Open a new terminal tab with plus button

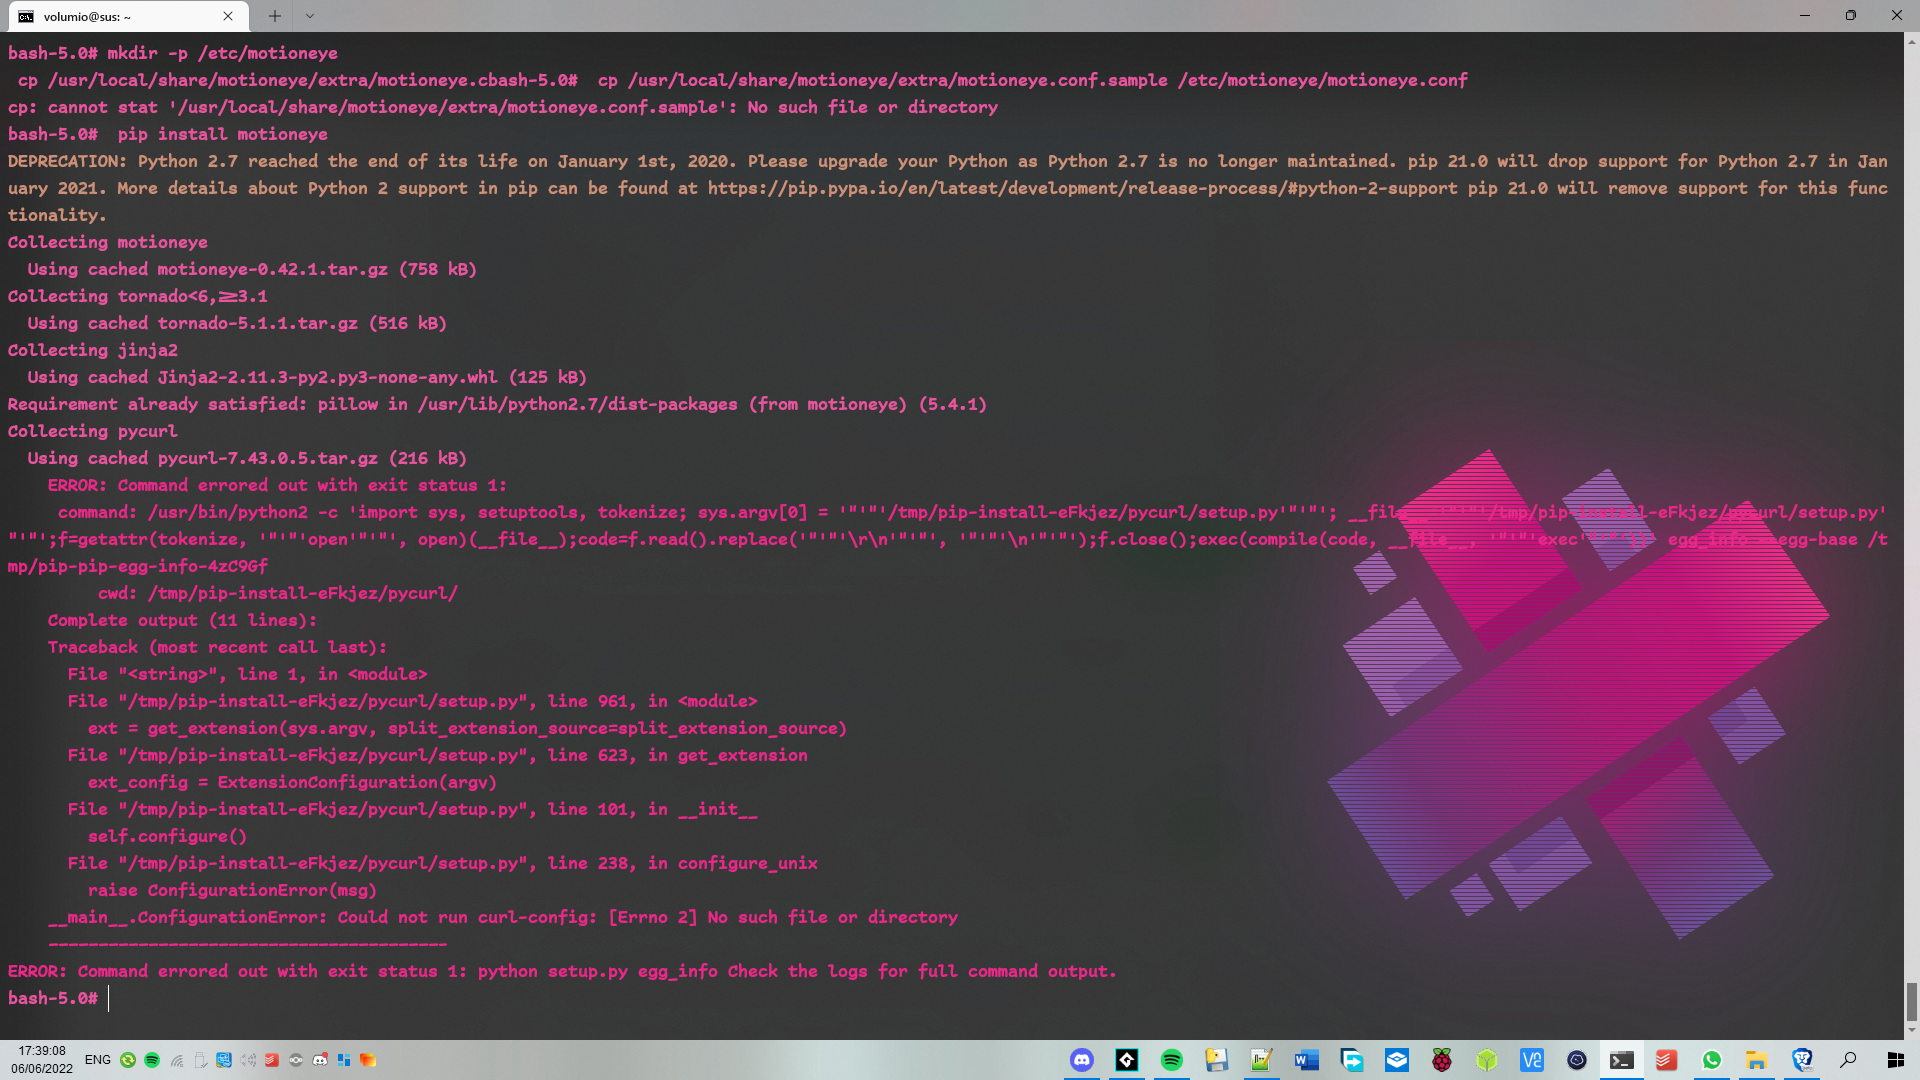(x=275, y=16)
